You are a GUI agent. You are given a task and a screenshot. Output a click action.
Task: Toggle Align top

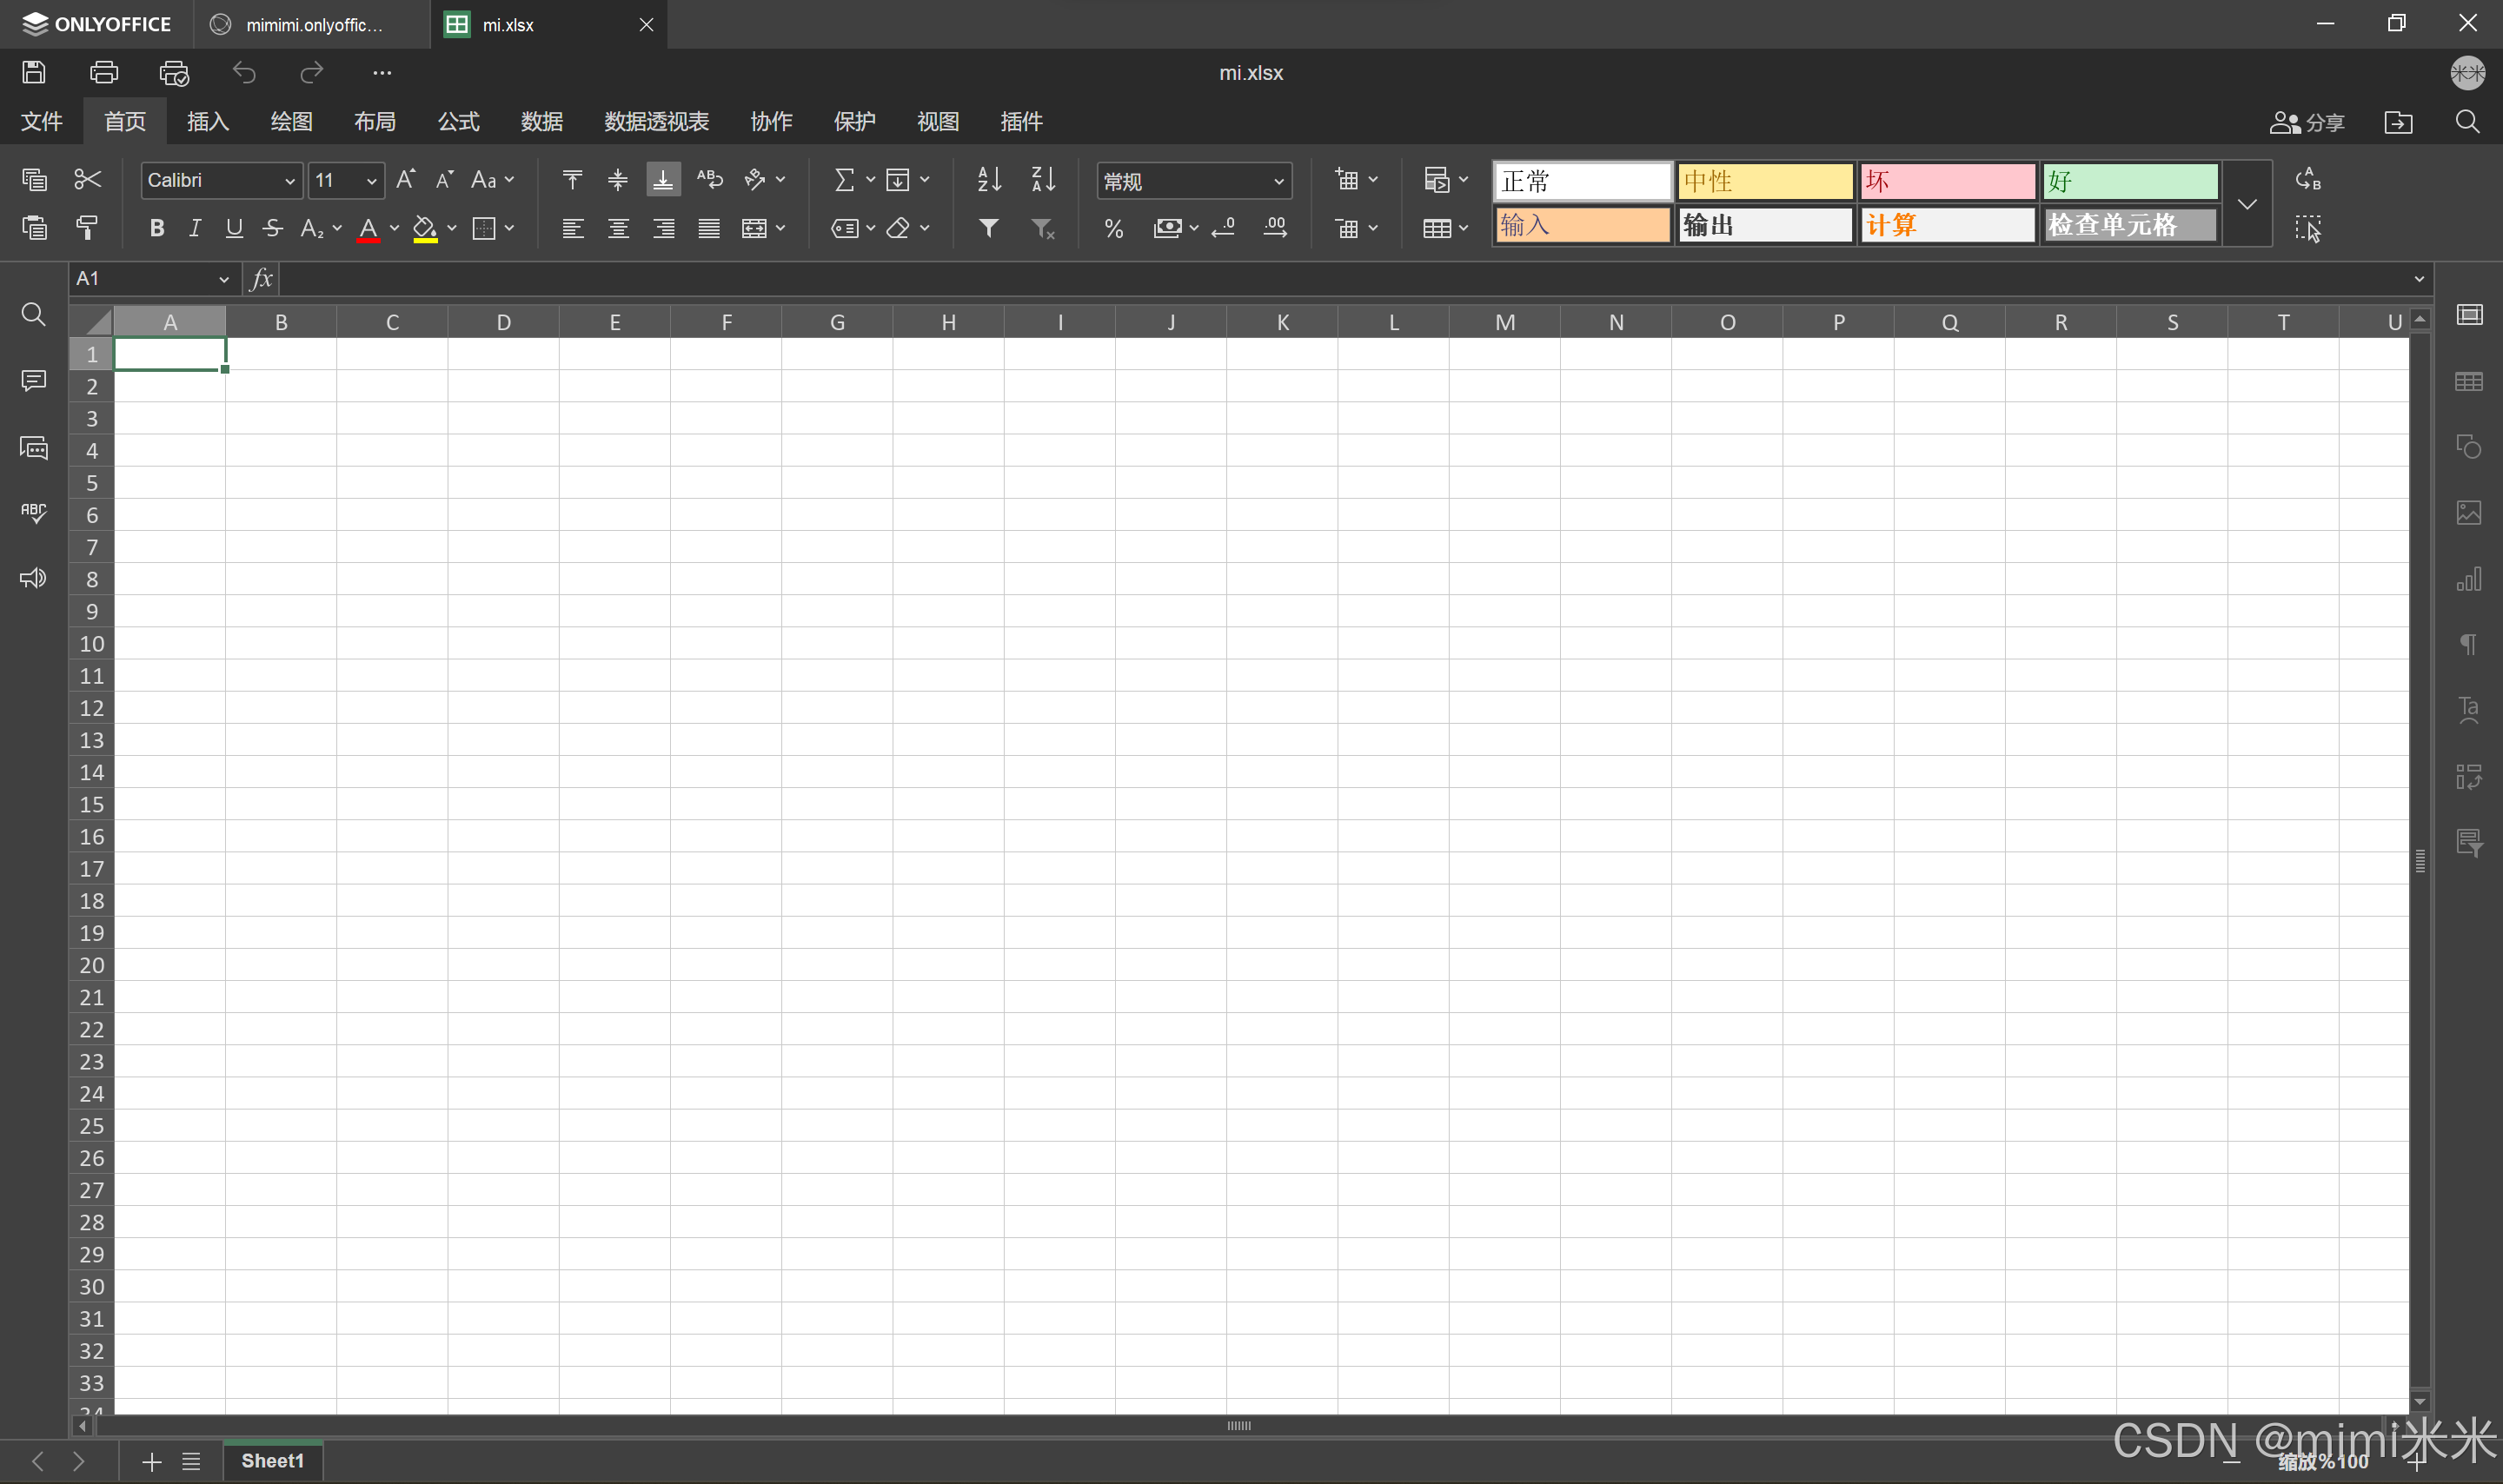click(572, 179)
